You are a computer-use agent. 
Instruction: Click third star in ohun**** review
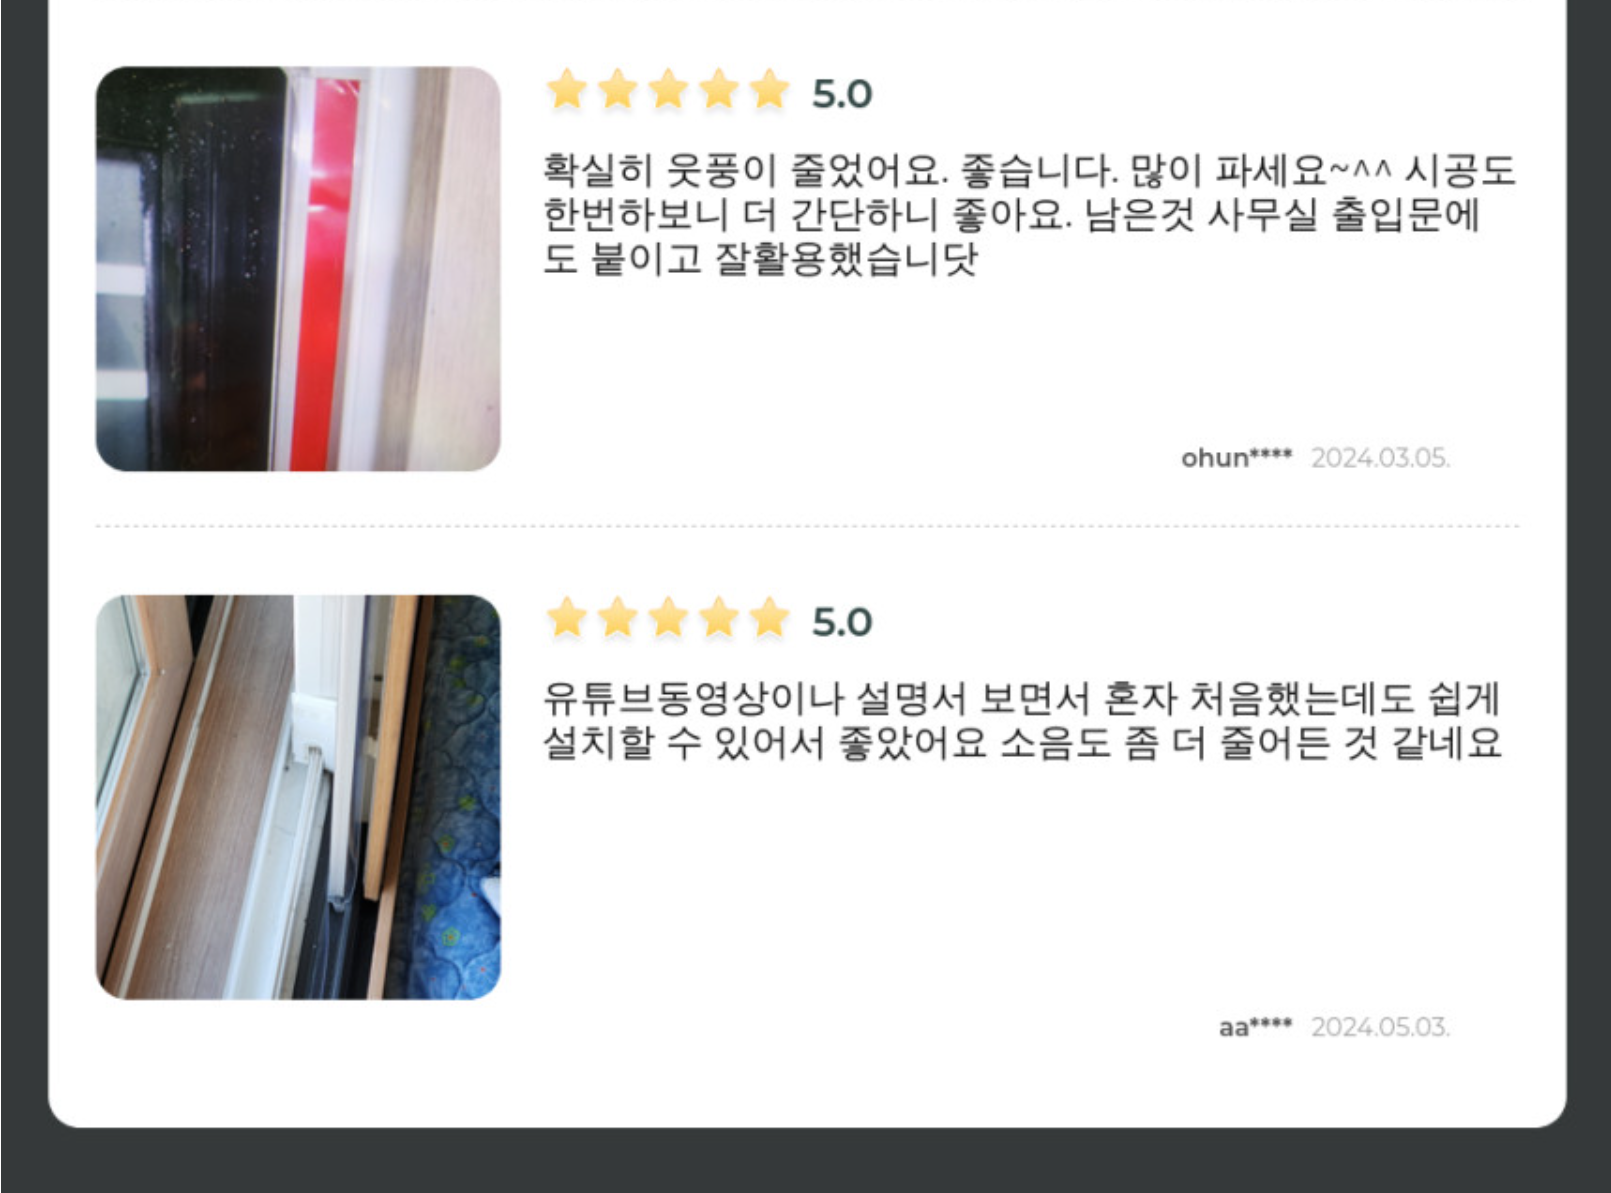click(669, 90)
